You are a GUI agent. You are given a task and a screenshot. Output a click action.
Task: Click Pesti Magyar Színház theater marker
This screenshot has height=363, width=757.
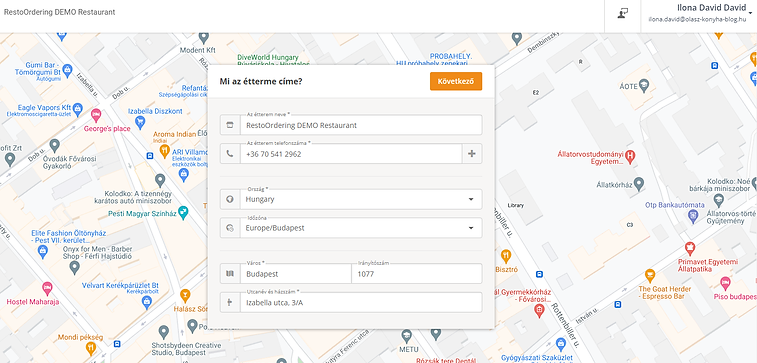182,212
